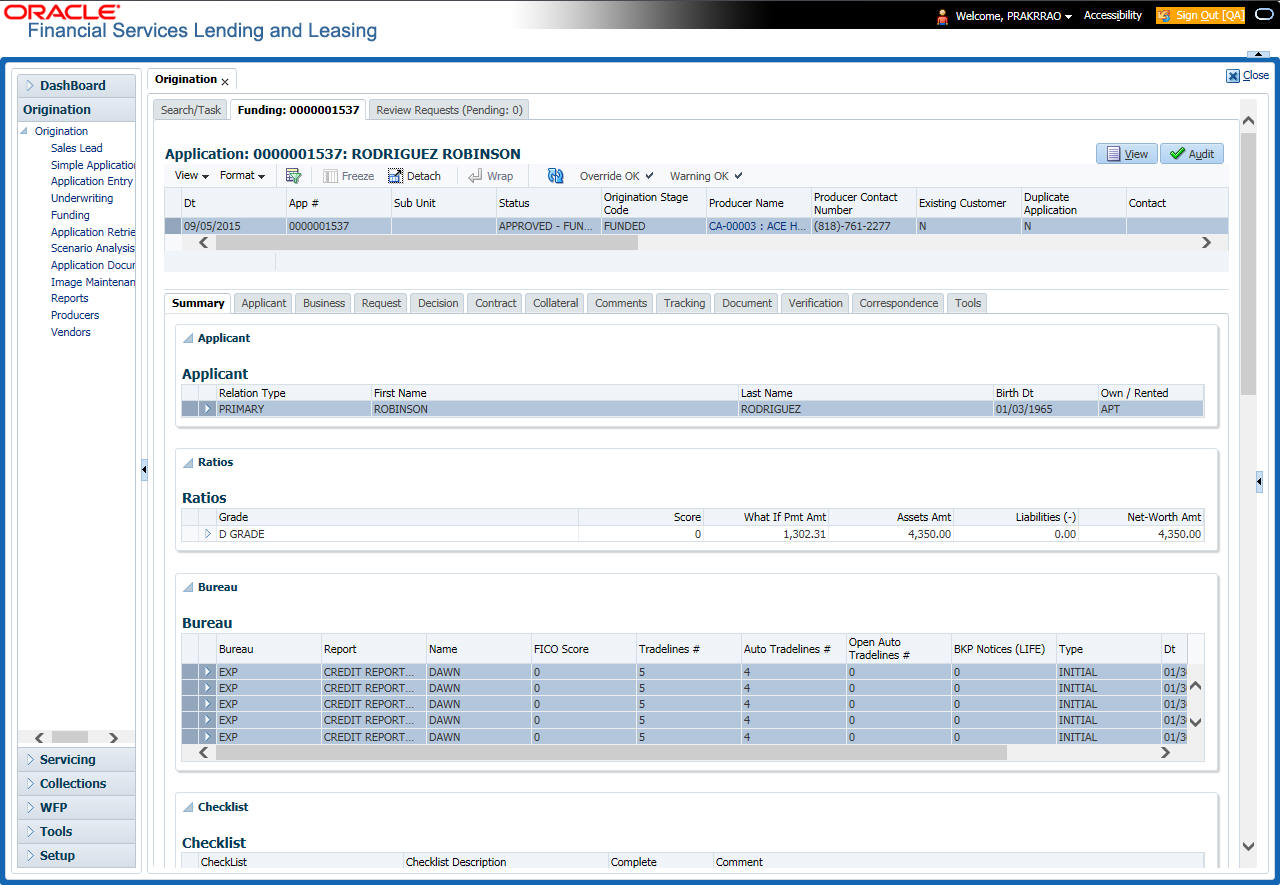The width and height of the screenshot is (1280, 885).
Task: Collapse the Ratios section
Action: click(x=187, y=463)
